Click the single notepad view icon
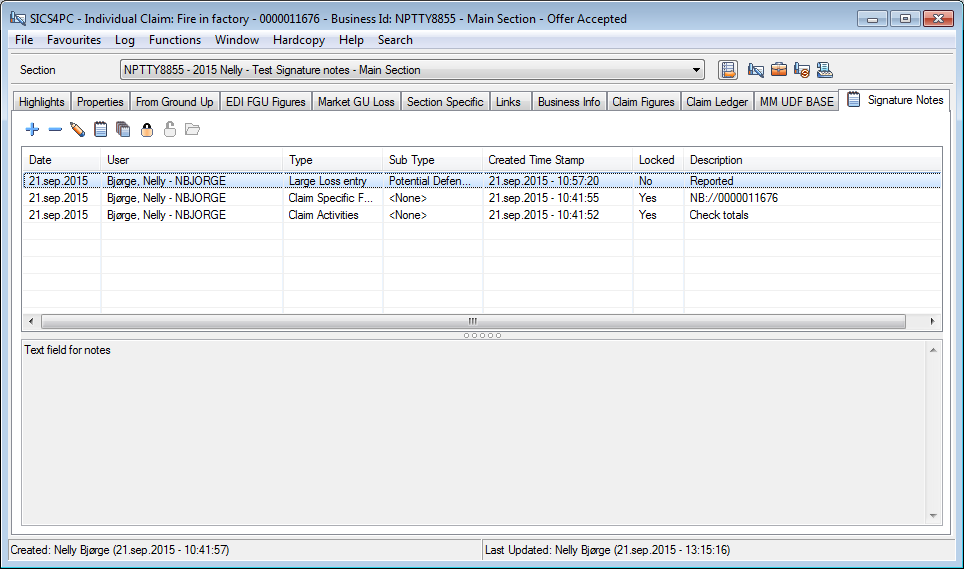Screen dimensions: 964x569 coord(100,129)
